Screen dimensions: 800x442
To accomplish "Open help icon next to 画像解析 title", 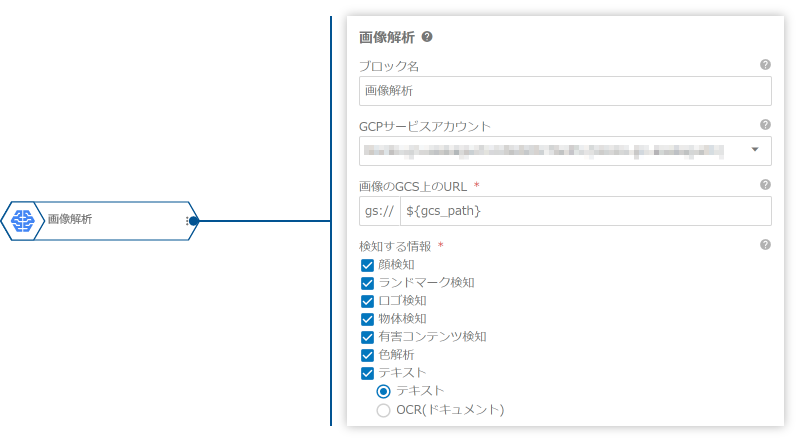I will tap(427, 37).
